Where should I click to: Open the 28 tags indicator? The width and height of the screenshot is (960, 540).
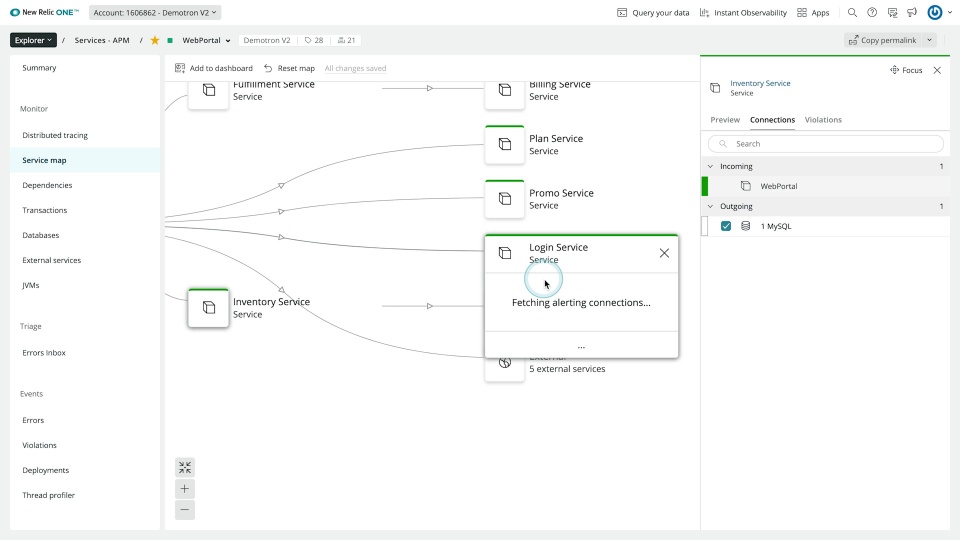pyautogui.click(x=314, y=40)
